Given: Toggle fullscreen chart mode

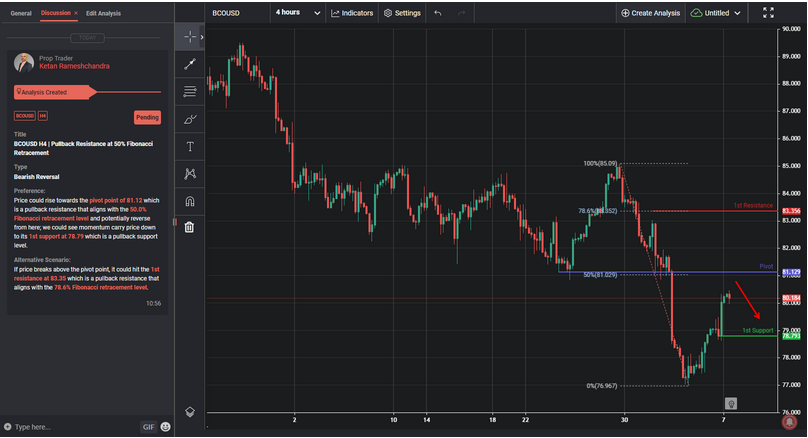Looking at the screenshot, I should [x=768, y=13].
